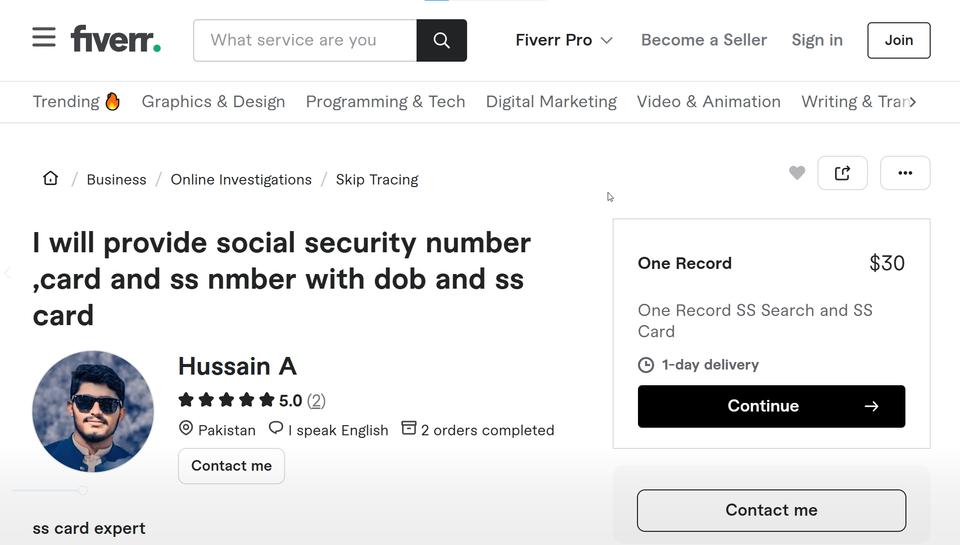Share this gig via share icon
The height and width of the screenshot is (545, 960).
[842, 173]
